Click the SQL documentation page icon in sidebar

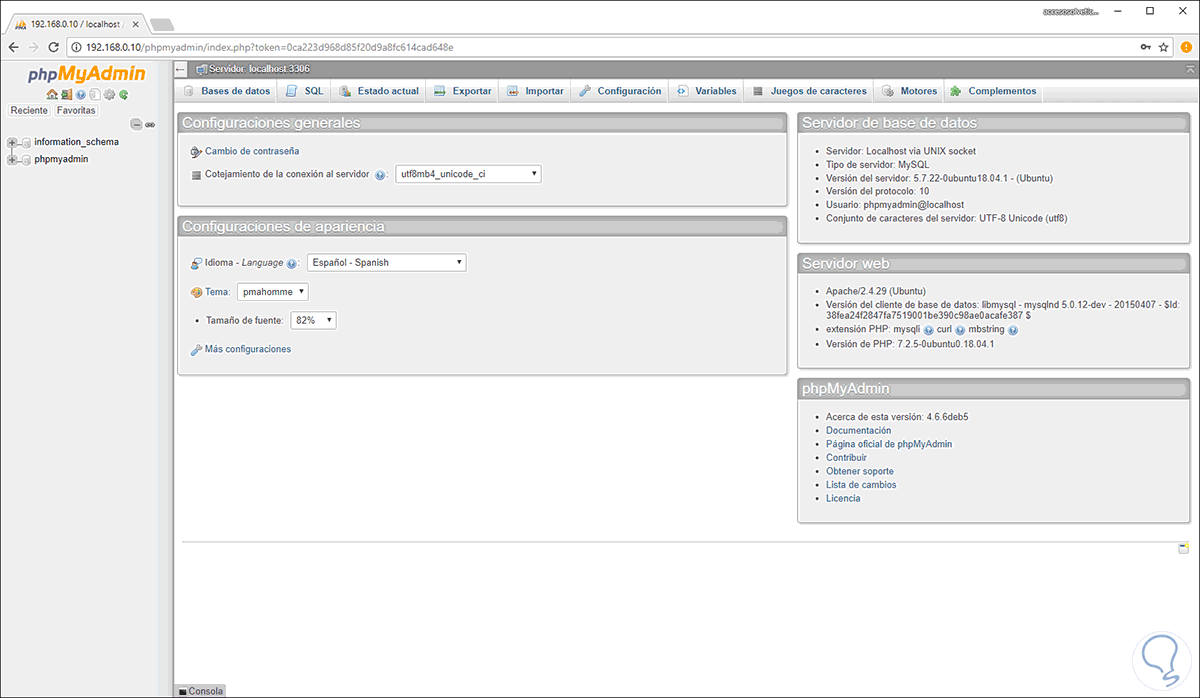95,94
